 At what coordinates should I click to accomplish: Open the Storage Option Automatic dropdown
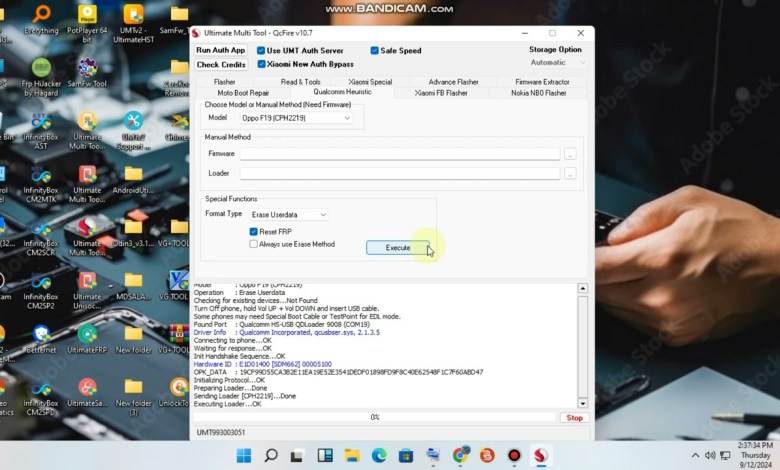click(557, 63)
